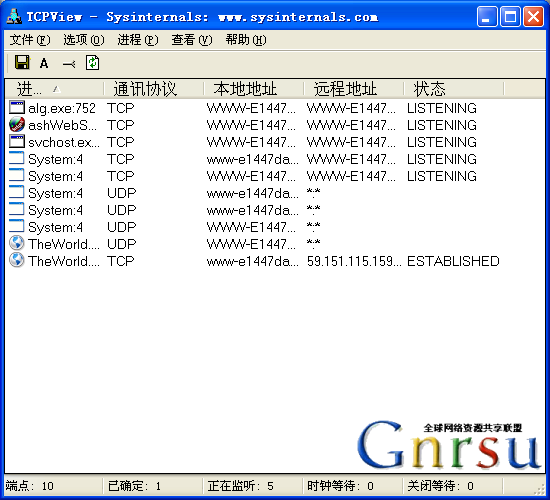Image resolution: width=550 pixels, height=500 pixels.
Task: Click the icon of the TheWorld UDP row
Action: click(17, 243)
